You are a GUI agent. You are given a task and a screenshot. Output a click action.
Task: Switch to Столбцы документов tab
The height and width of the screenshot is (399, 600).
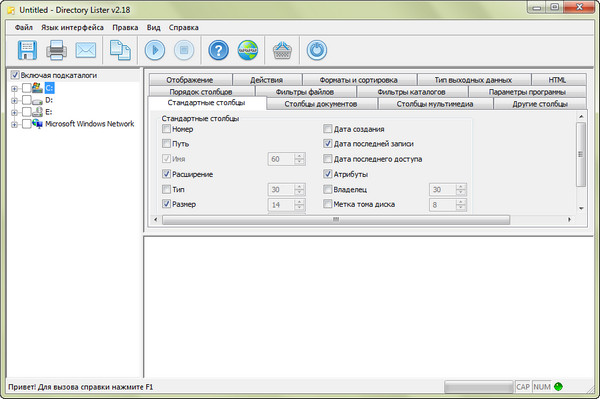click(321, 104)
